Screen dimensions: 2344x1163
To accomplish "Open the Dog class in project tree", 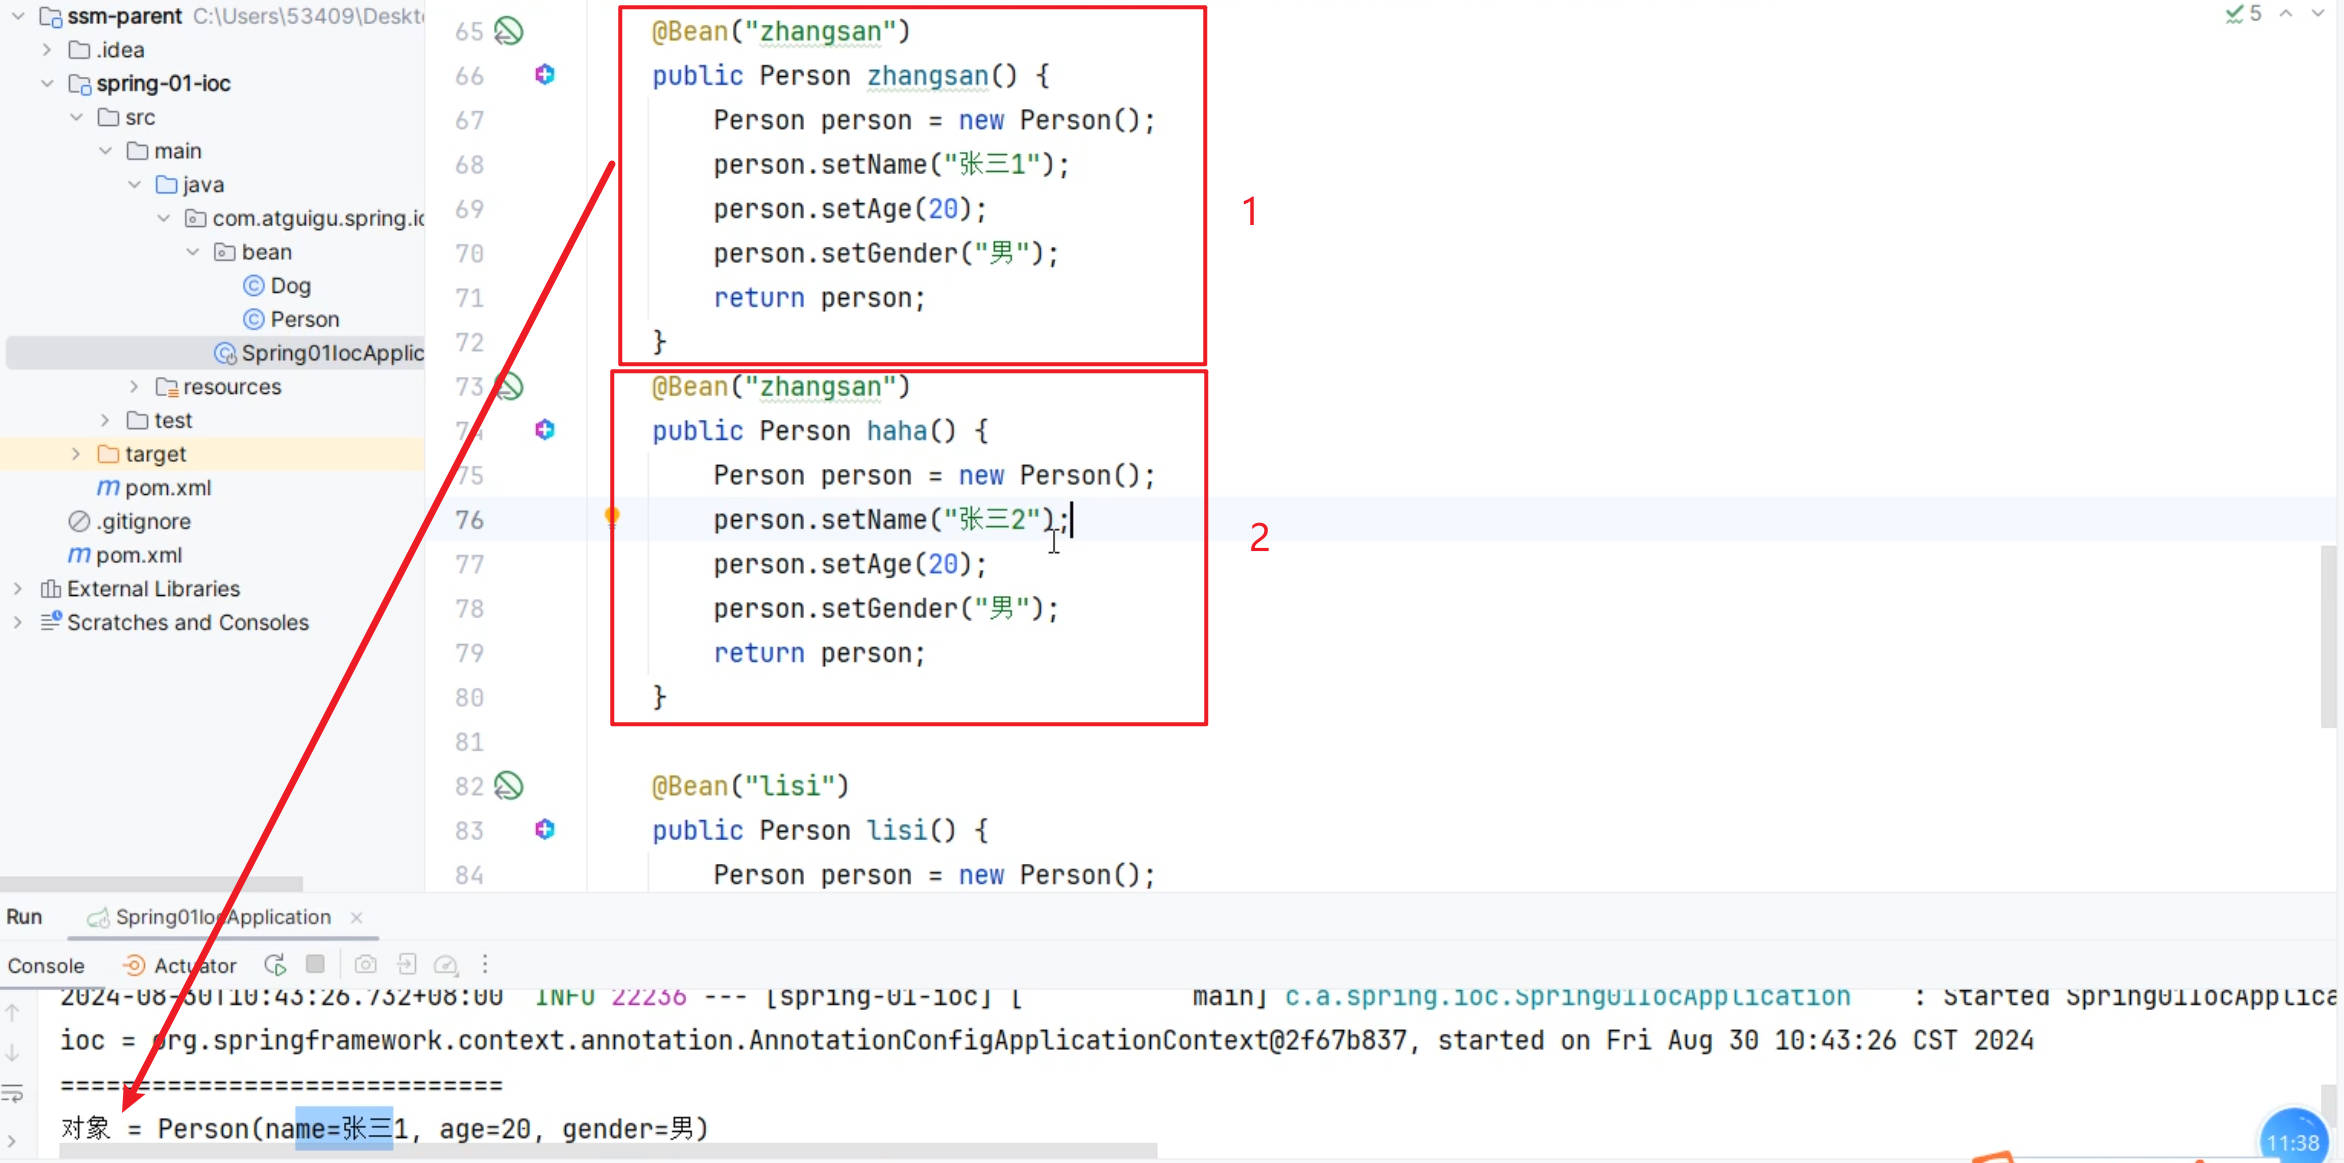I will pos(290,286).
